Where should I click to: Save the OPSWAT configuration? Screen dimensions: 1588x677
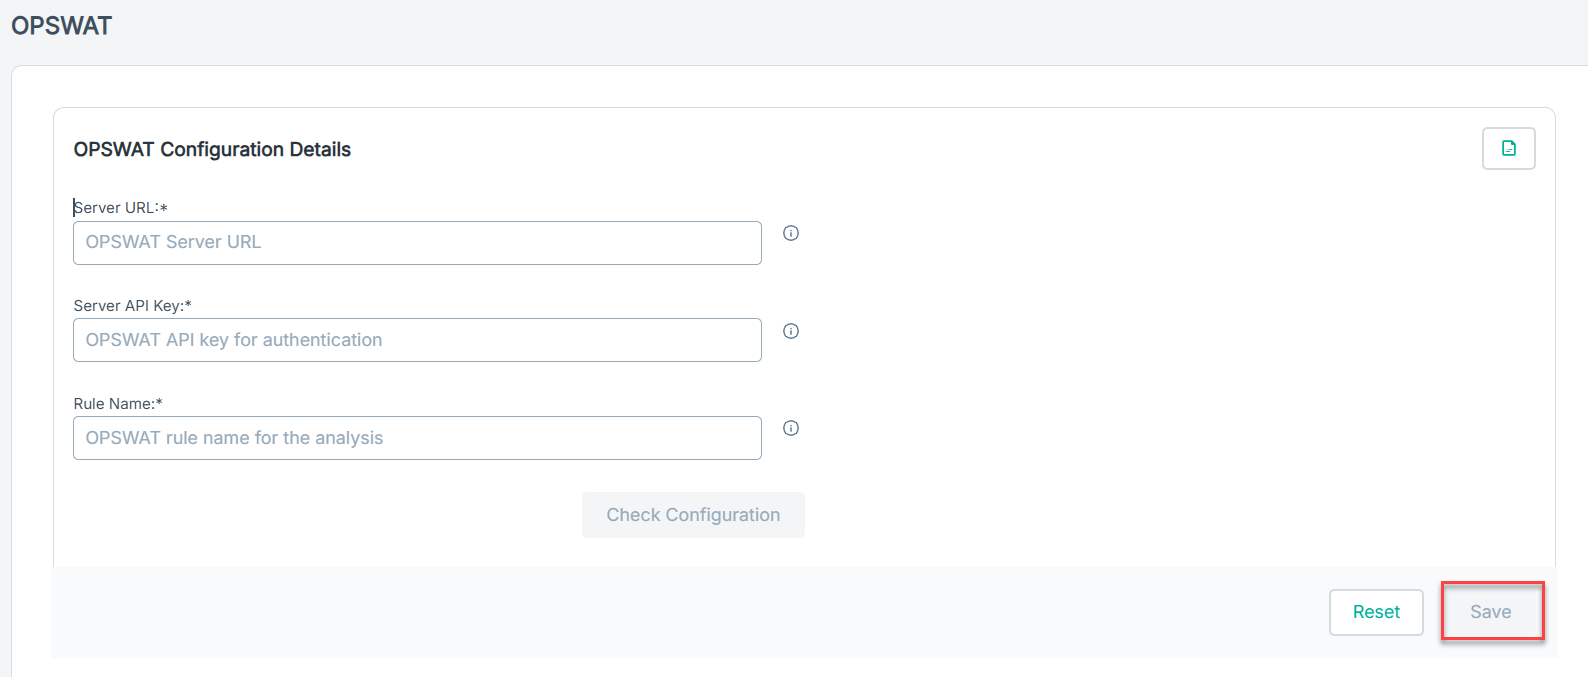1491,612
